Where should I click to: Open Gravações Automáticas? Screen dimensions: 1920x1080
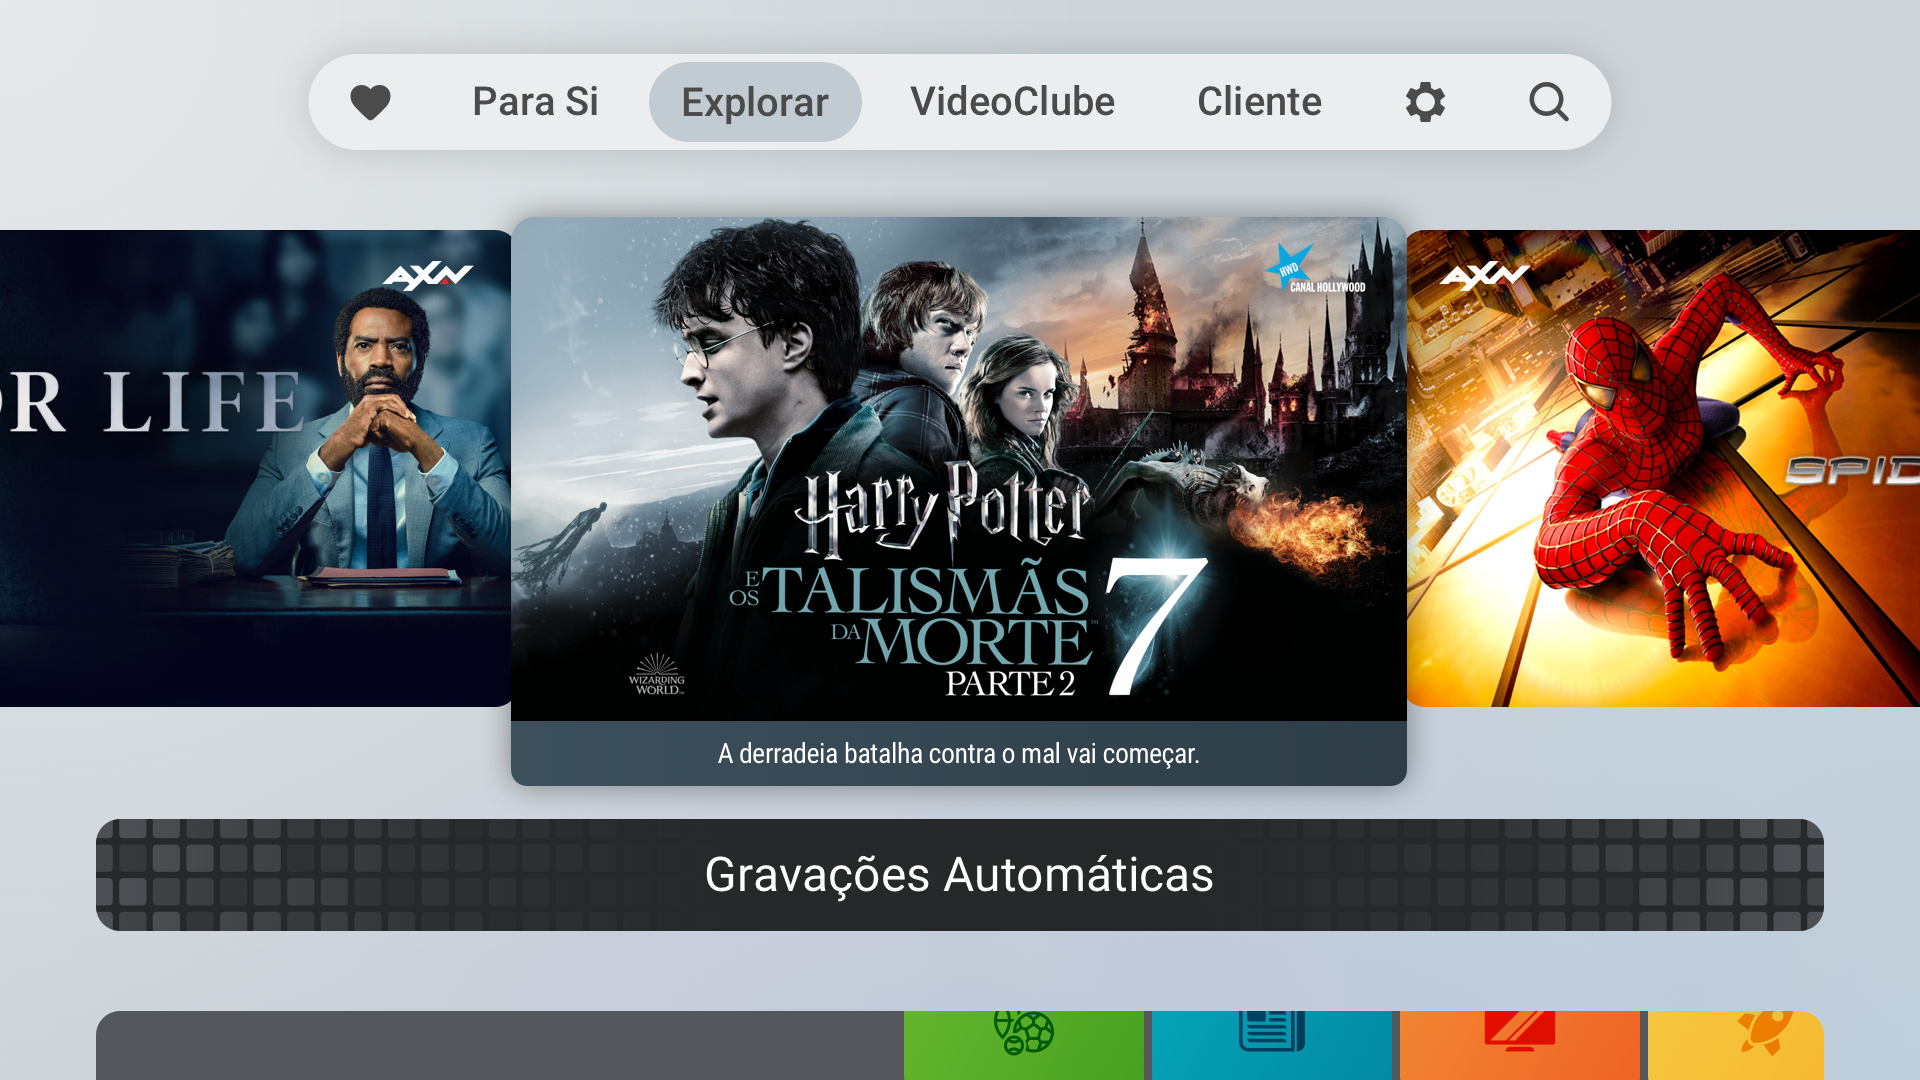(960, 874)
